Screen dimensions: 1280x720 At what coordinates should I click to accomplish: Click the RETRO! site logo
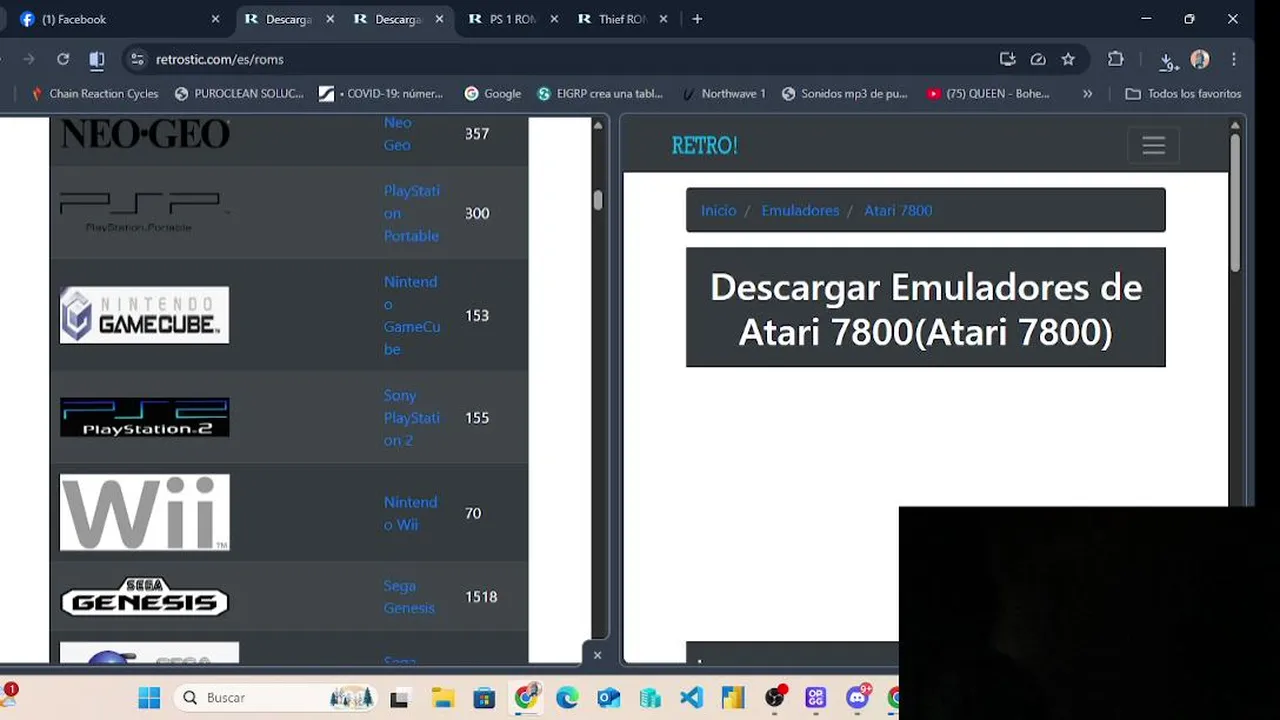(x=704, y=145)
